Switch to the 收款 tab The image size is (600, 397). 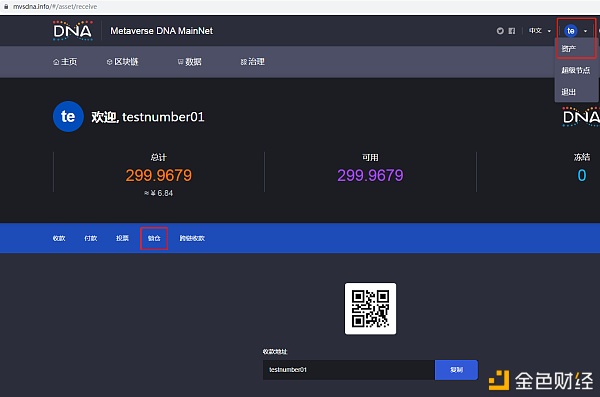click(x=59, y=238)
